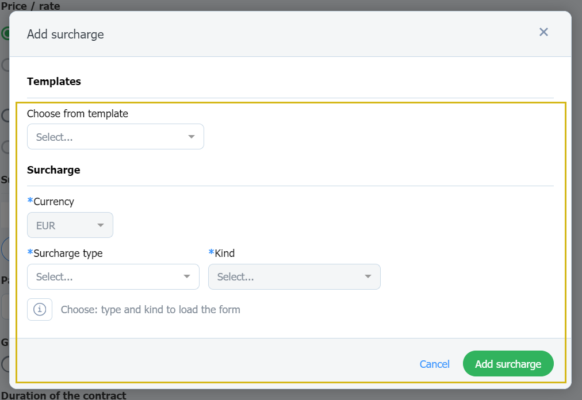
Task: Click the green Add surcharge button
Action: pos(508,364)
